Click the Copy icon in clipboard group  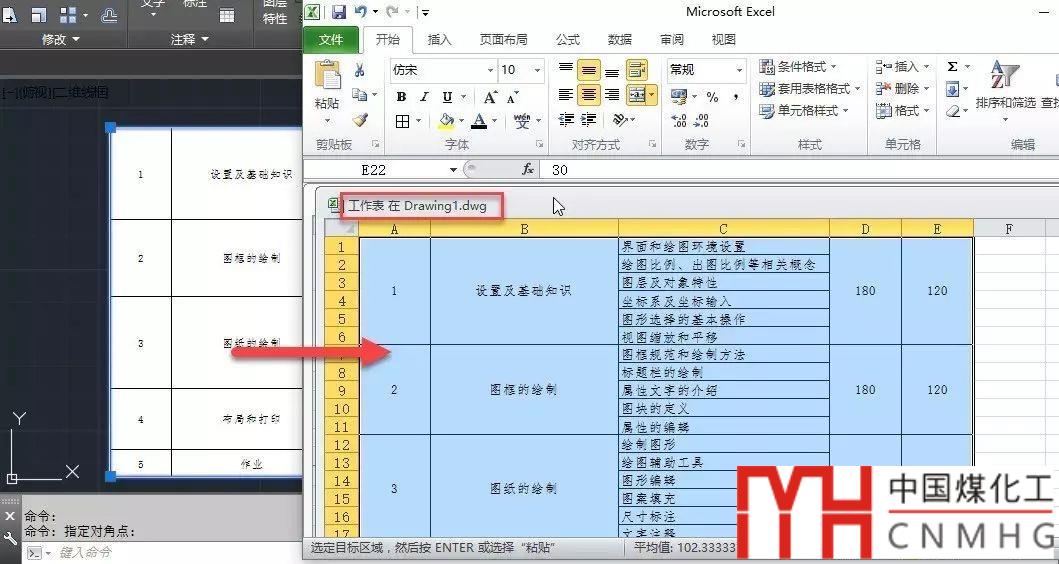coord(359,95)
